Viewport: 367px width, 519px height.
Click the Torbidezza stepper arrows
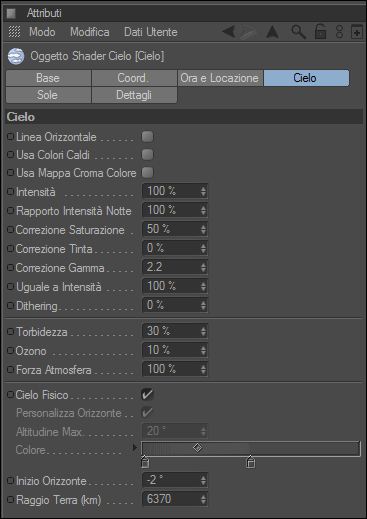pyautogui.click(x=203, y=331)
